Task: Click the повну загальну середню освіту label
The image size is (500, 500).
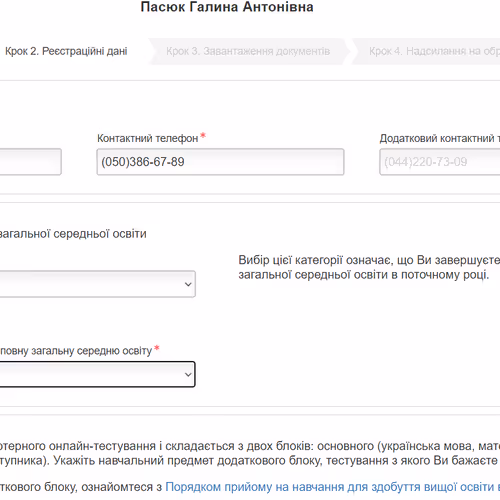Action: [76, 351]
